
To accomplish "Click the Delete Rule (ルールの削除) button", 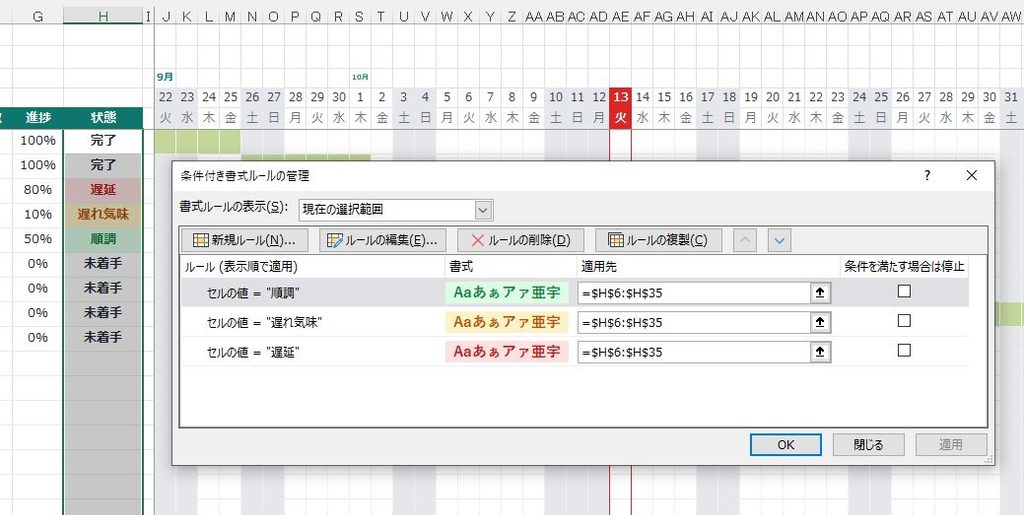I will pyautogui.click(x=520, y=240).
